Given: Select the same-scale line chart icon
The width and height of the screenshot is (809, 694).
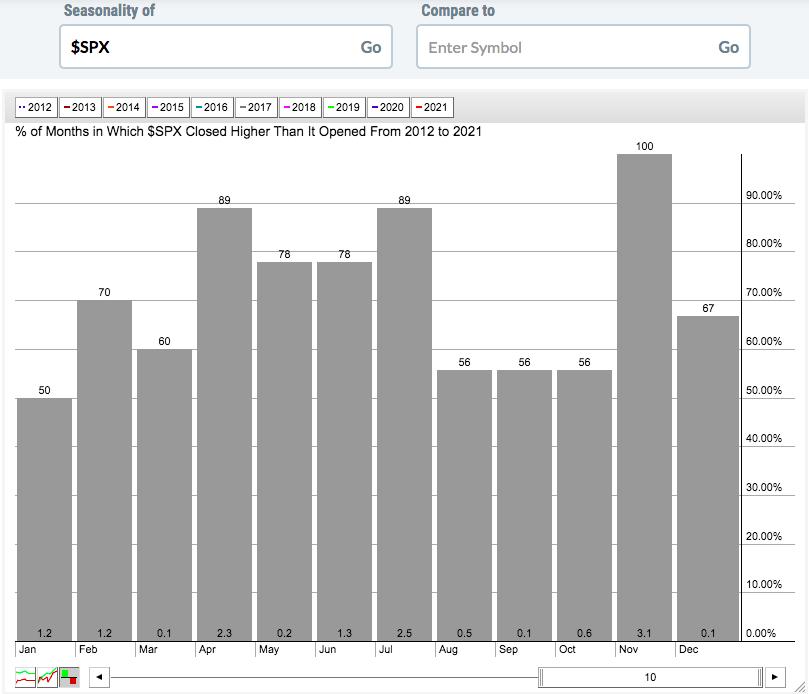Looking at the screenshot, I should click(47, 677).
